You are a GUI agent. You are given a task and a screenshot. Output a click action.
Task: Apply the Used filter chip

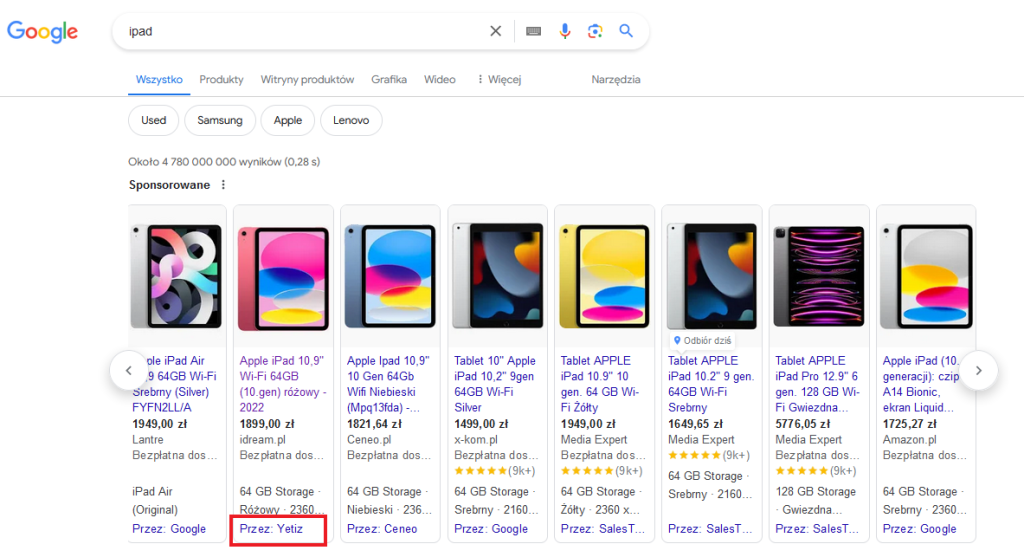[153, 120]
